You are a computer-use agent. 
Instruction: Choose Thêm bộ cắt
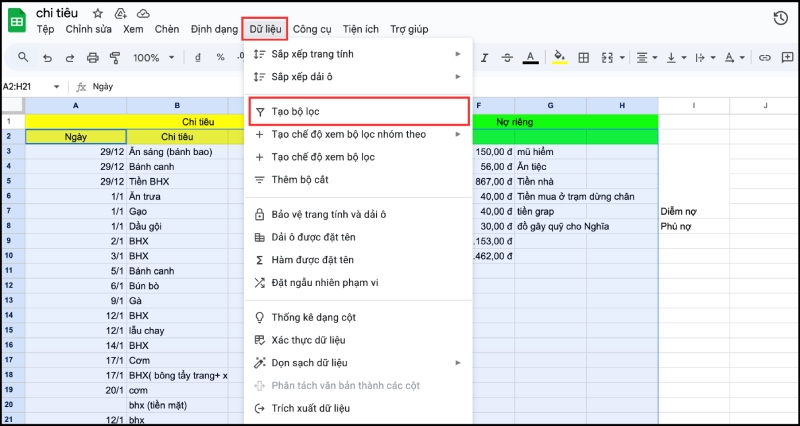[x=358, y=180]
